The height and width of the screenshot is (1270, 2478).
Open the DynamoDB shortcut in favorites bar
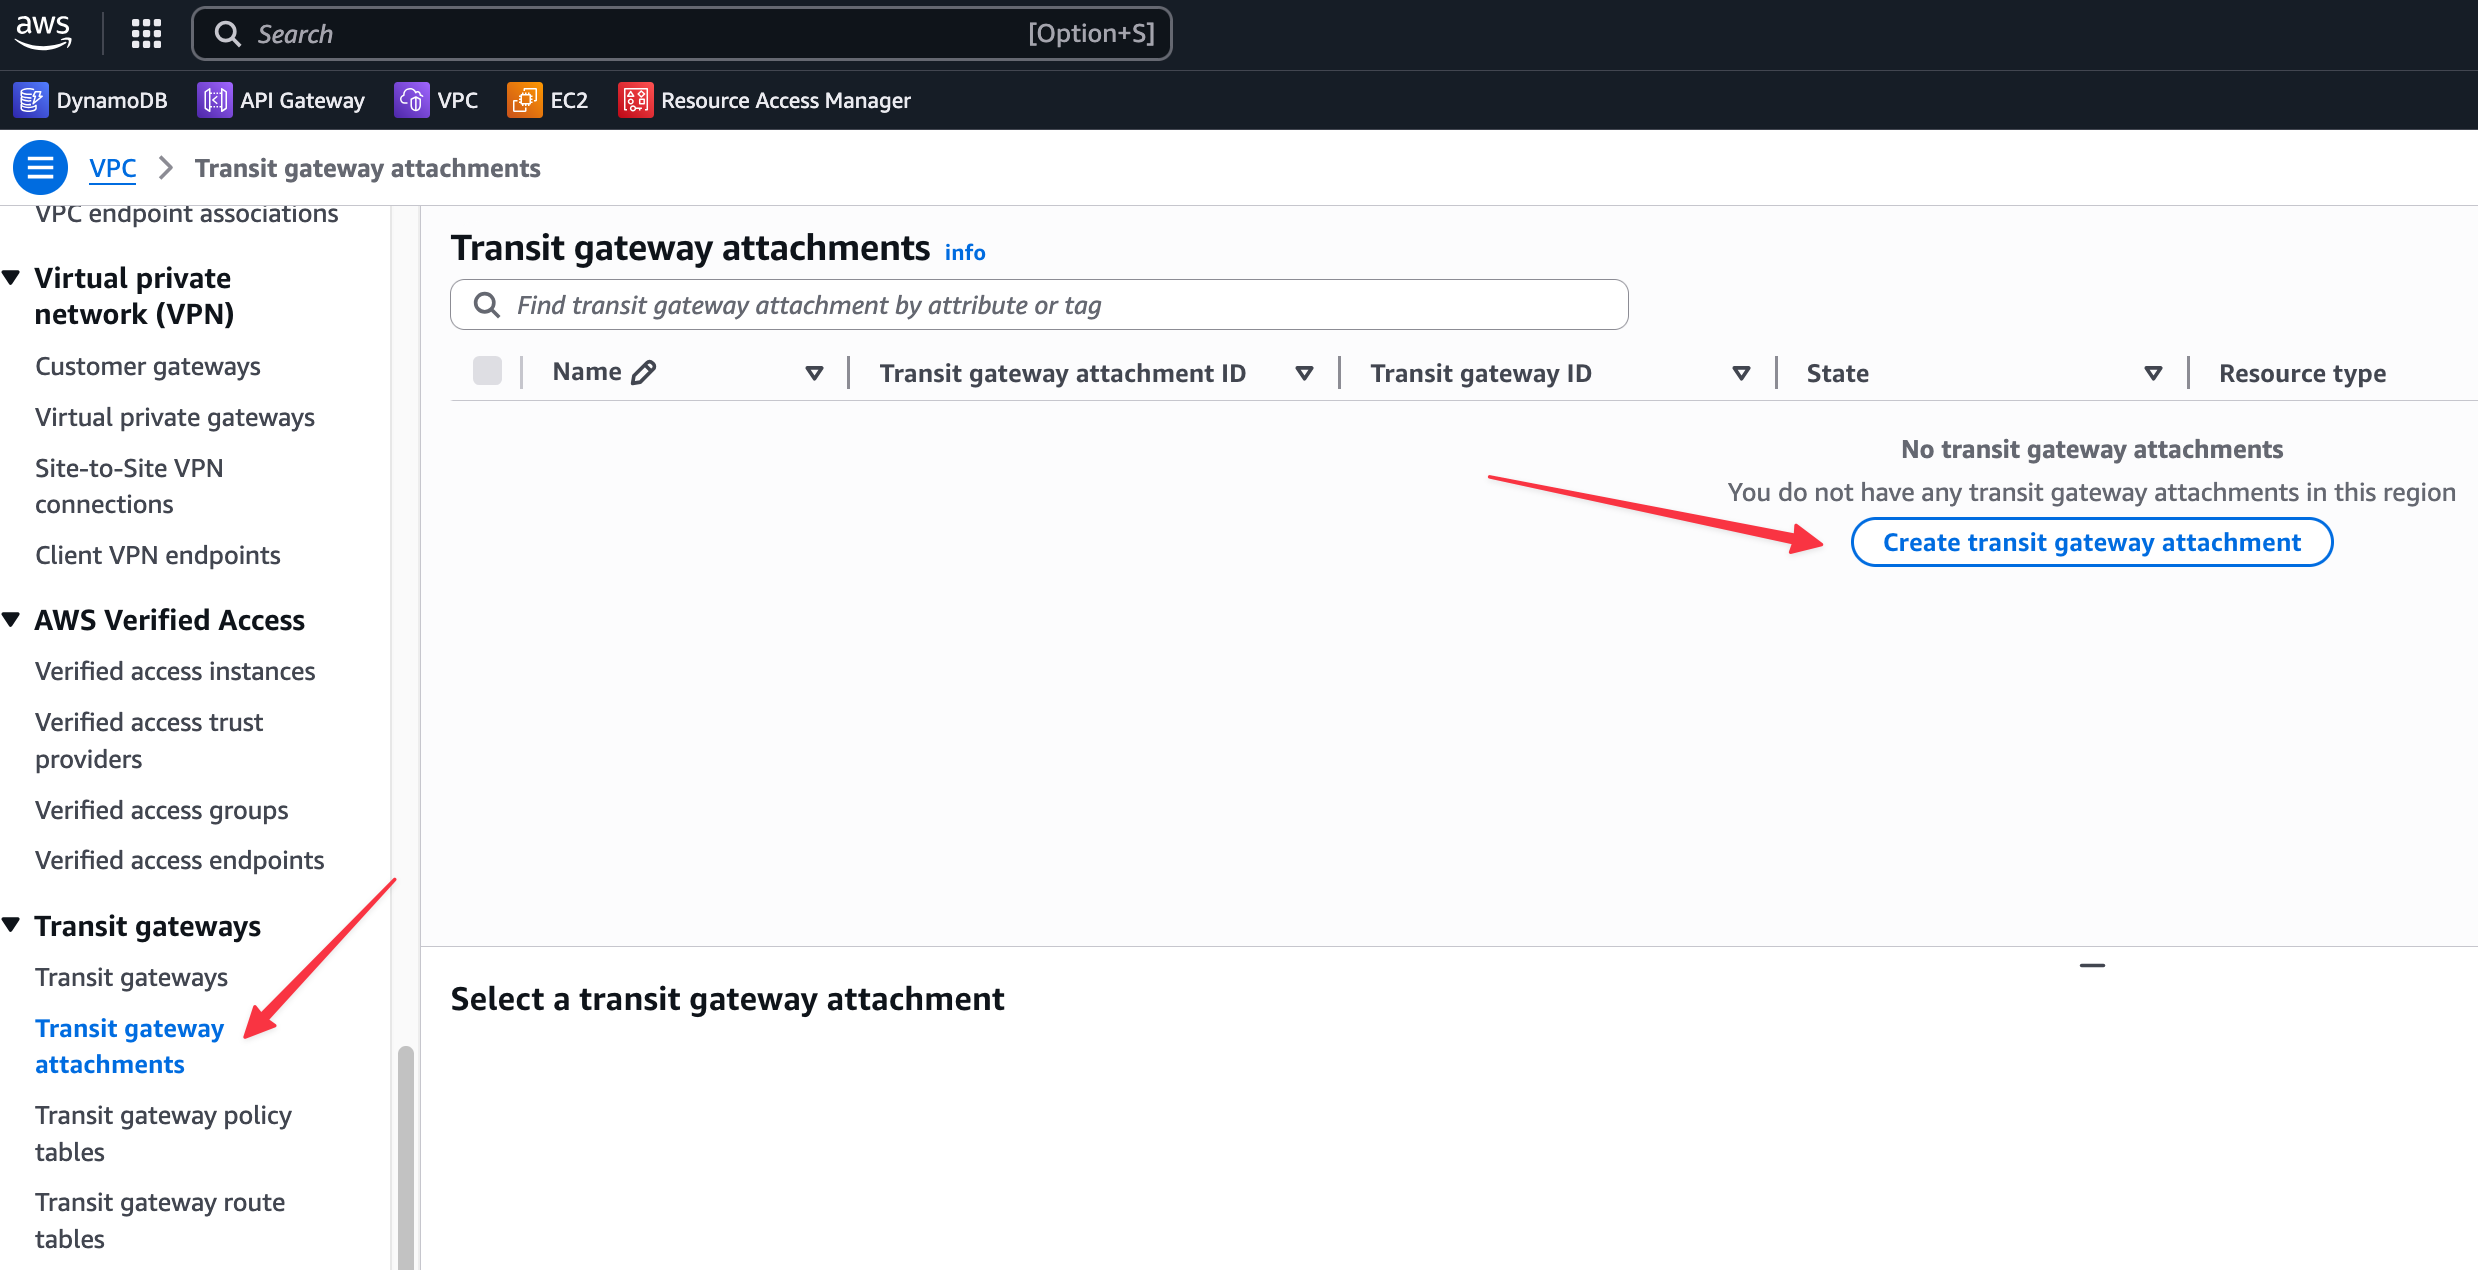pos(90,100)
